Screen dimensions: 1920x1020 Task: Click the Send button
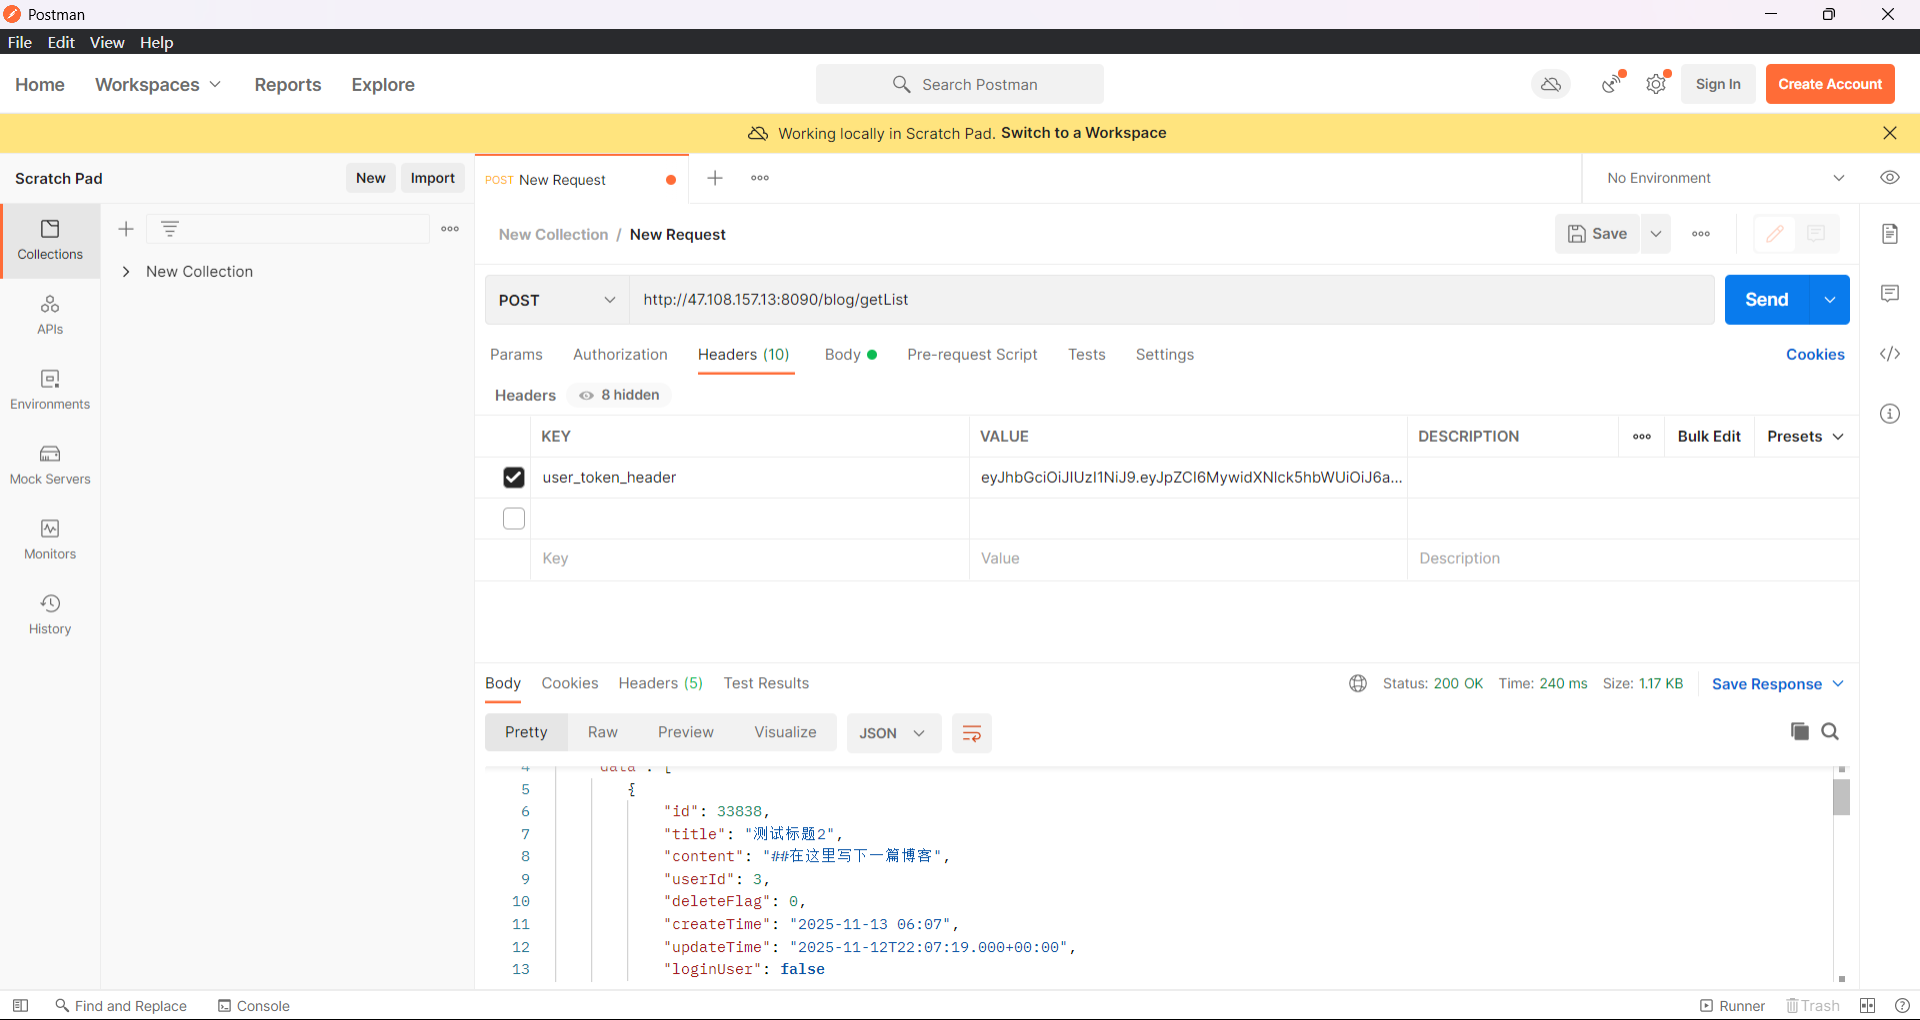tap(1767, 300)
